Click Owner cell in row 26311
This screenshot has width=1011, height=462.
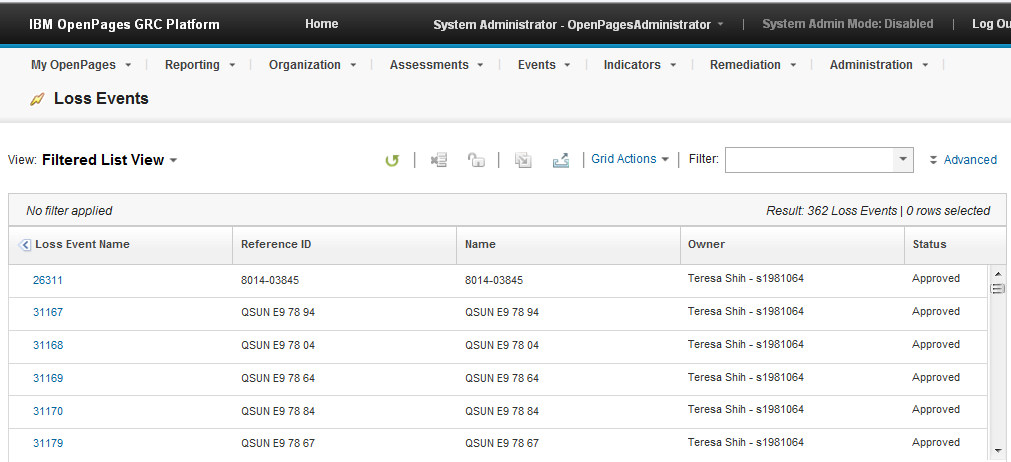point(746,278)
